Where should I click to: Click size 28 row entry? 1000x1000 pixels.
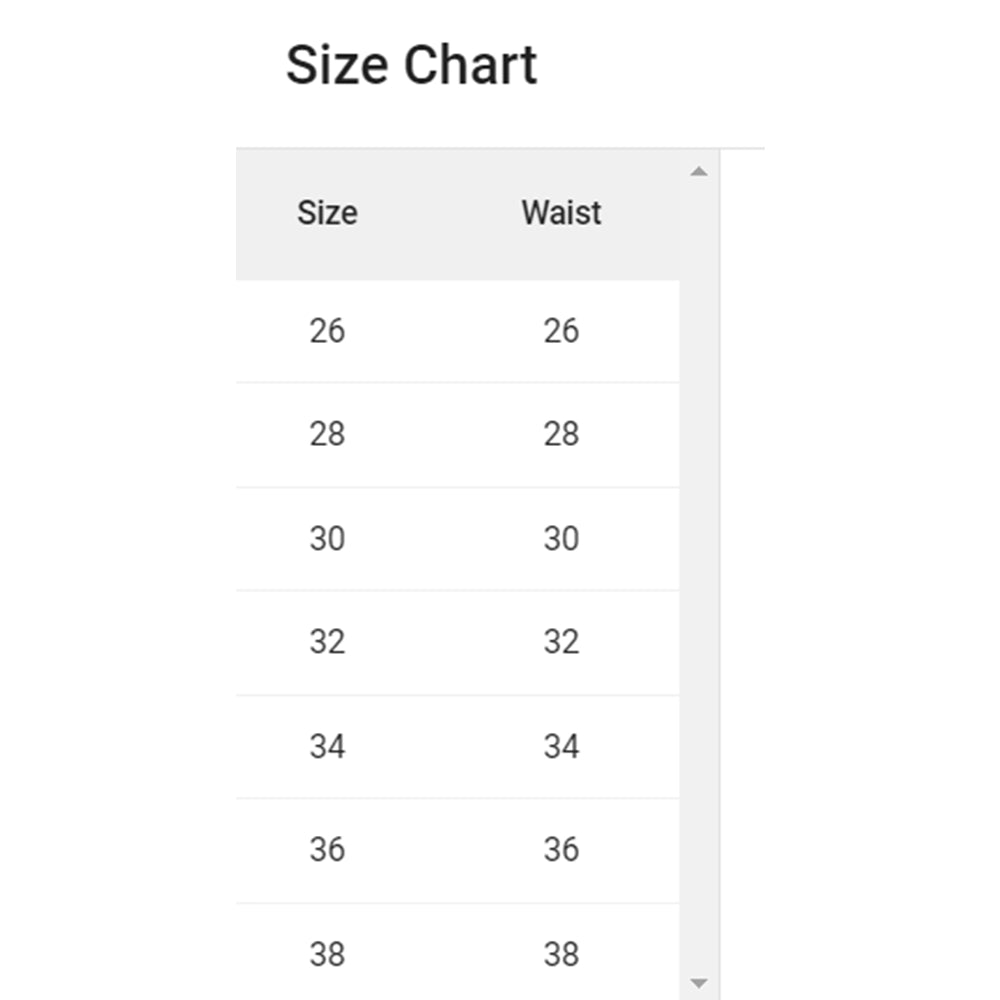[x=330, y=434]
